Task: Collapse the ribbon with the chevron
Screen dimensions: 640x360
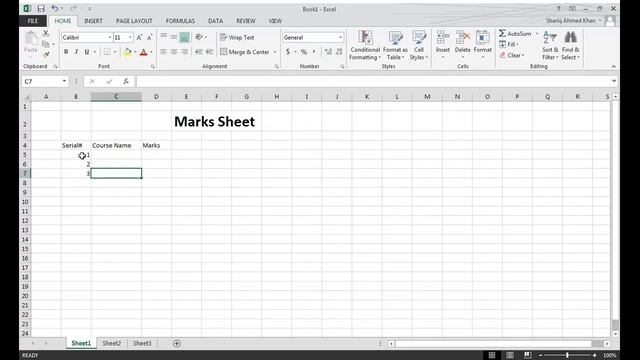Action: (613, 67)
